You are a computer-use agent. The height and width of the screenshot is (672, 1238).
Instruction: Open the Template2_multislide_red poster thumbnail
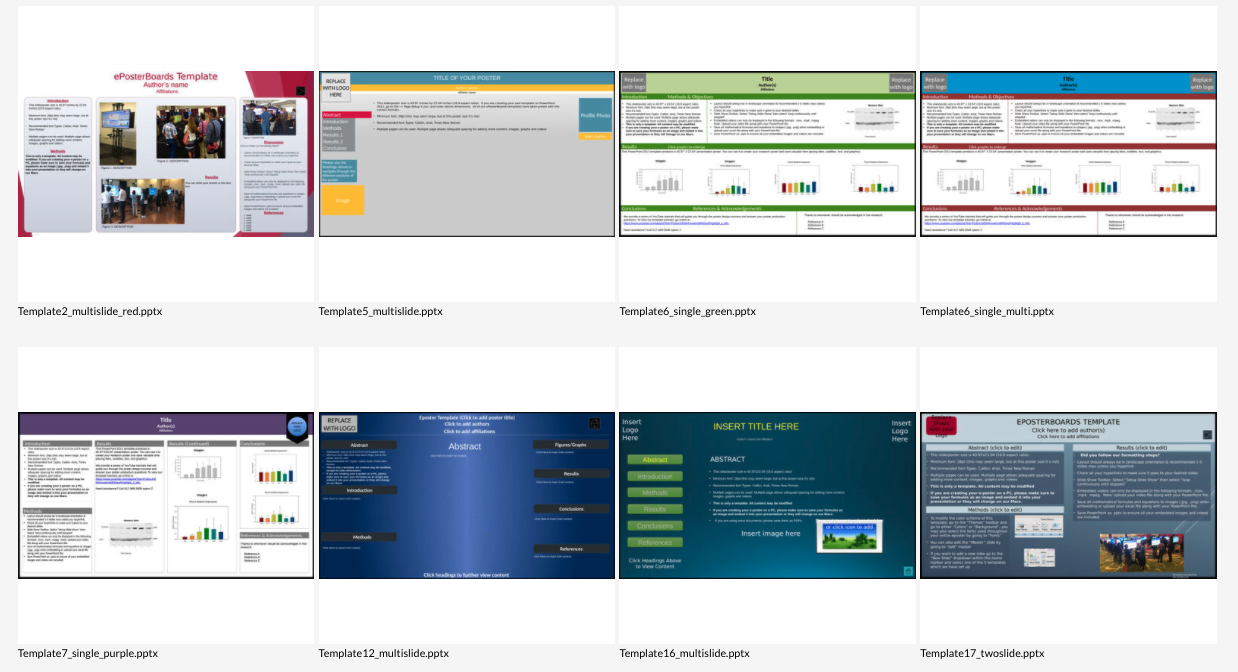coord(166,153)
